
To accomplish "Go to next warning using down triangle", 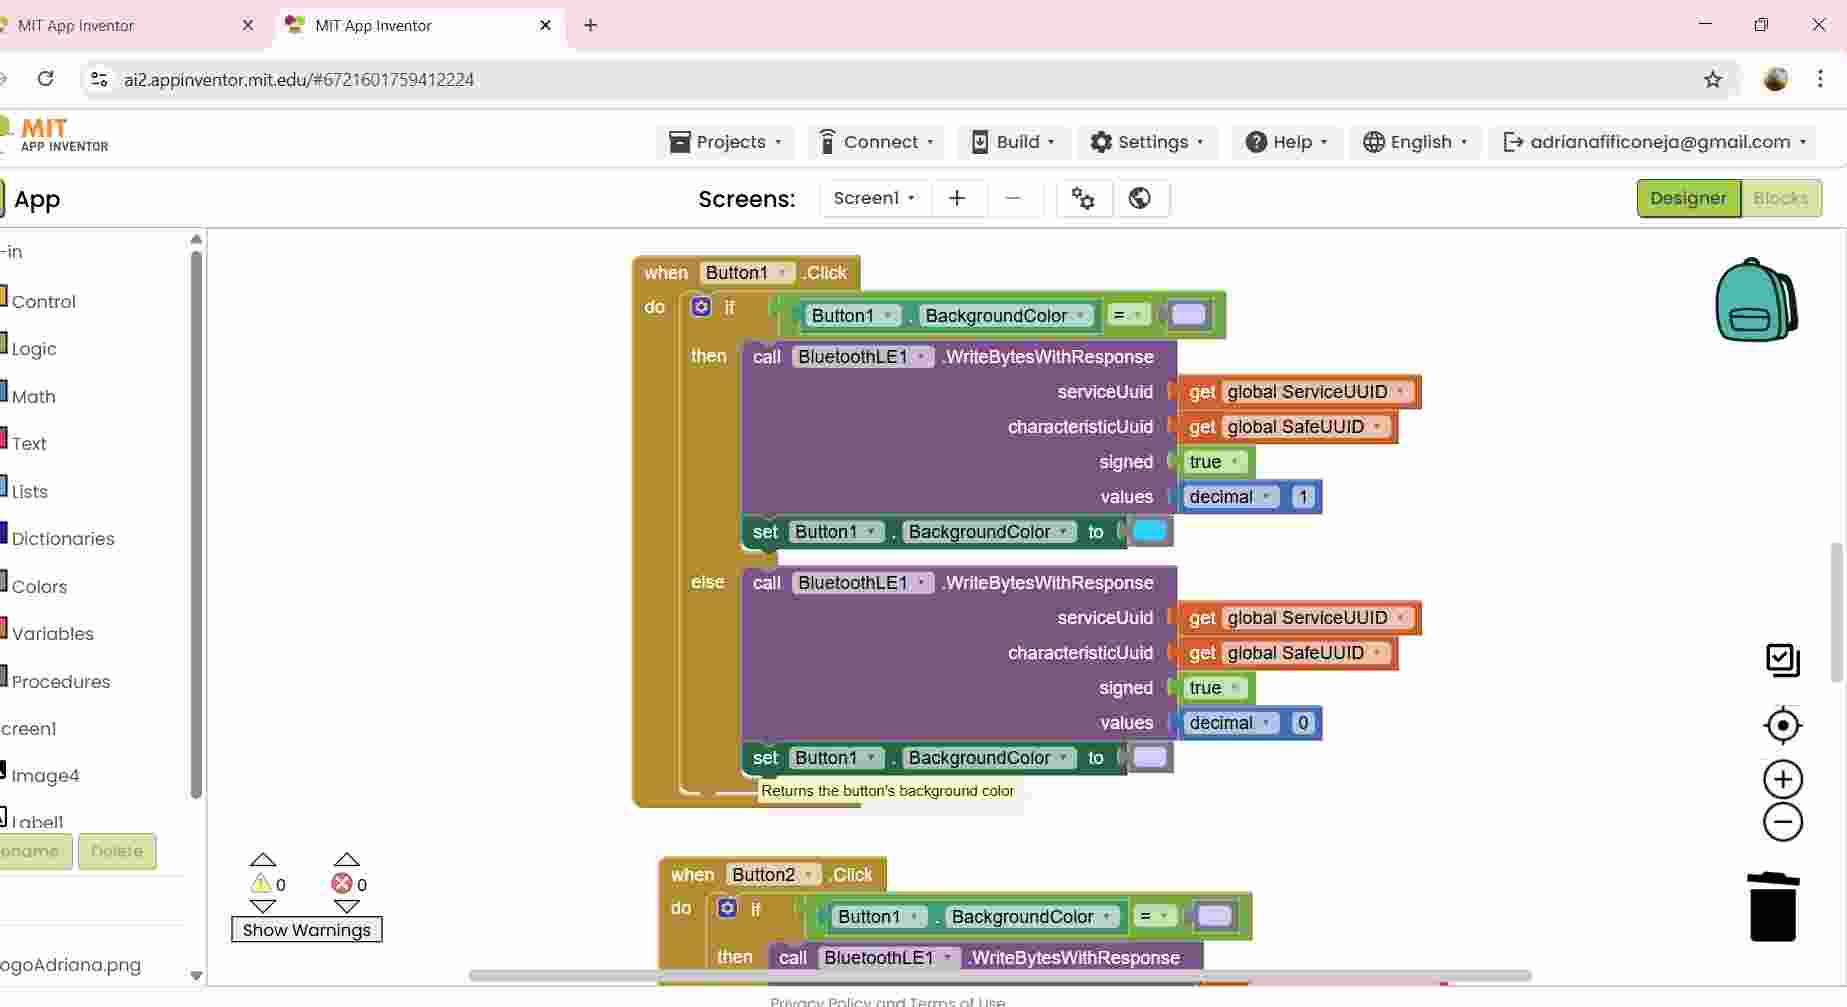I will [263, 906].
